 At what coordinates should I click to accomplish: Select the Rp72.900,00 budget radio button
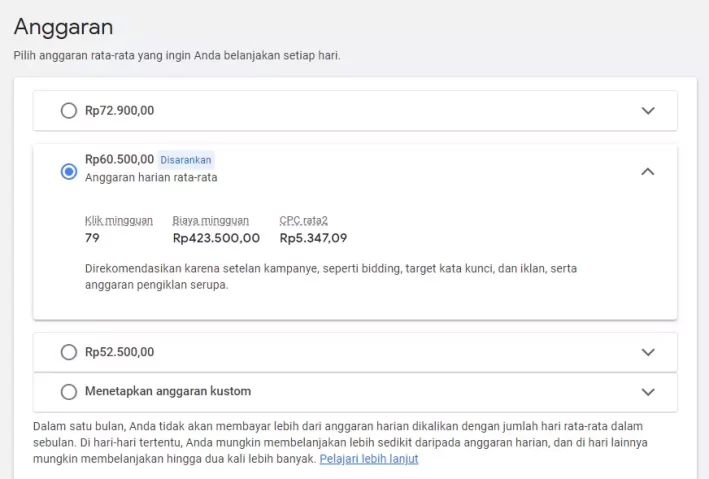(69, 110)
